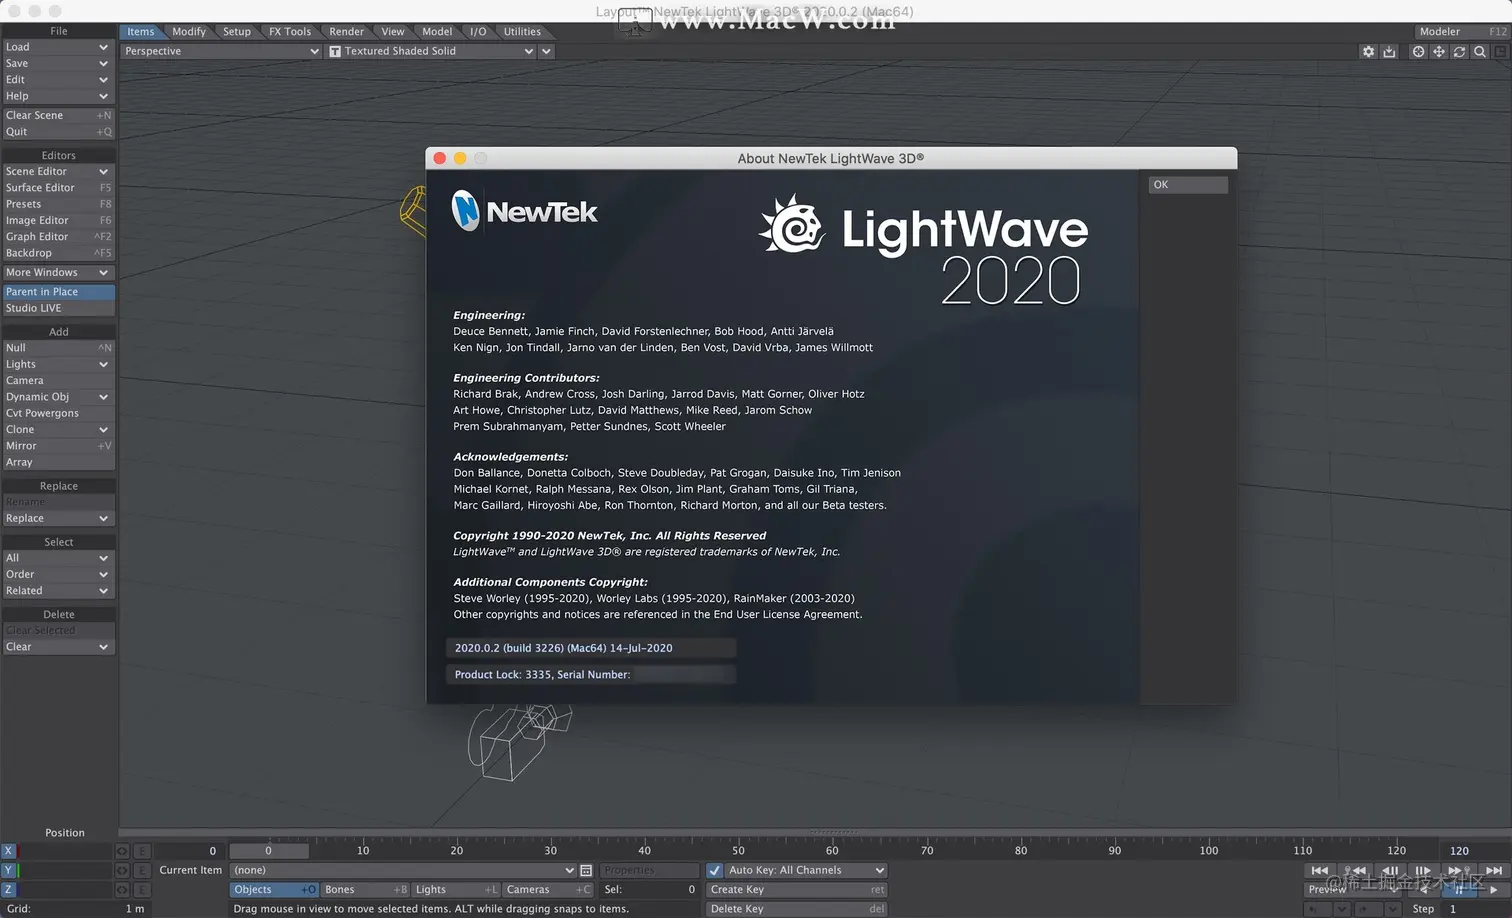Open Current Item (none) dropdown

click(x=403, y=870)
